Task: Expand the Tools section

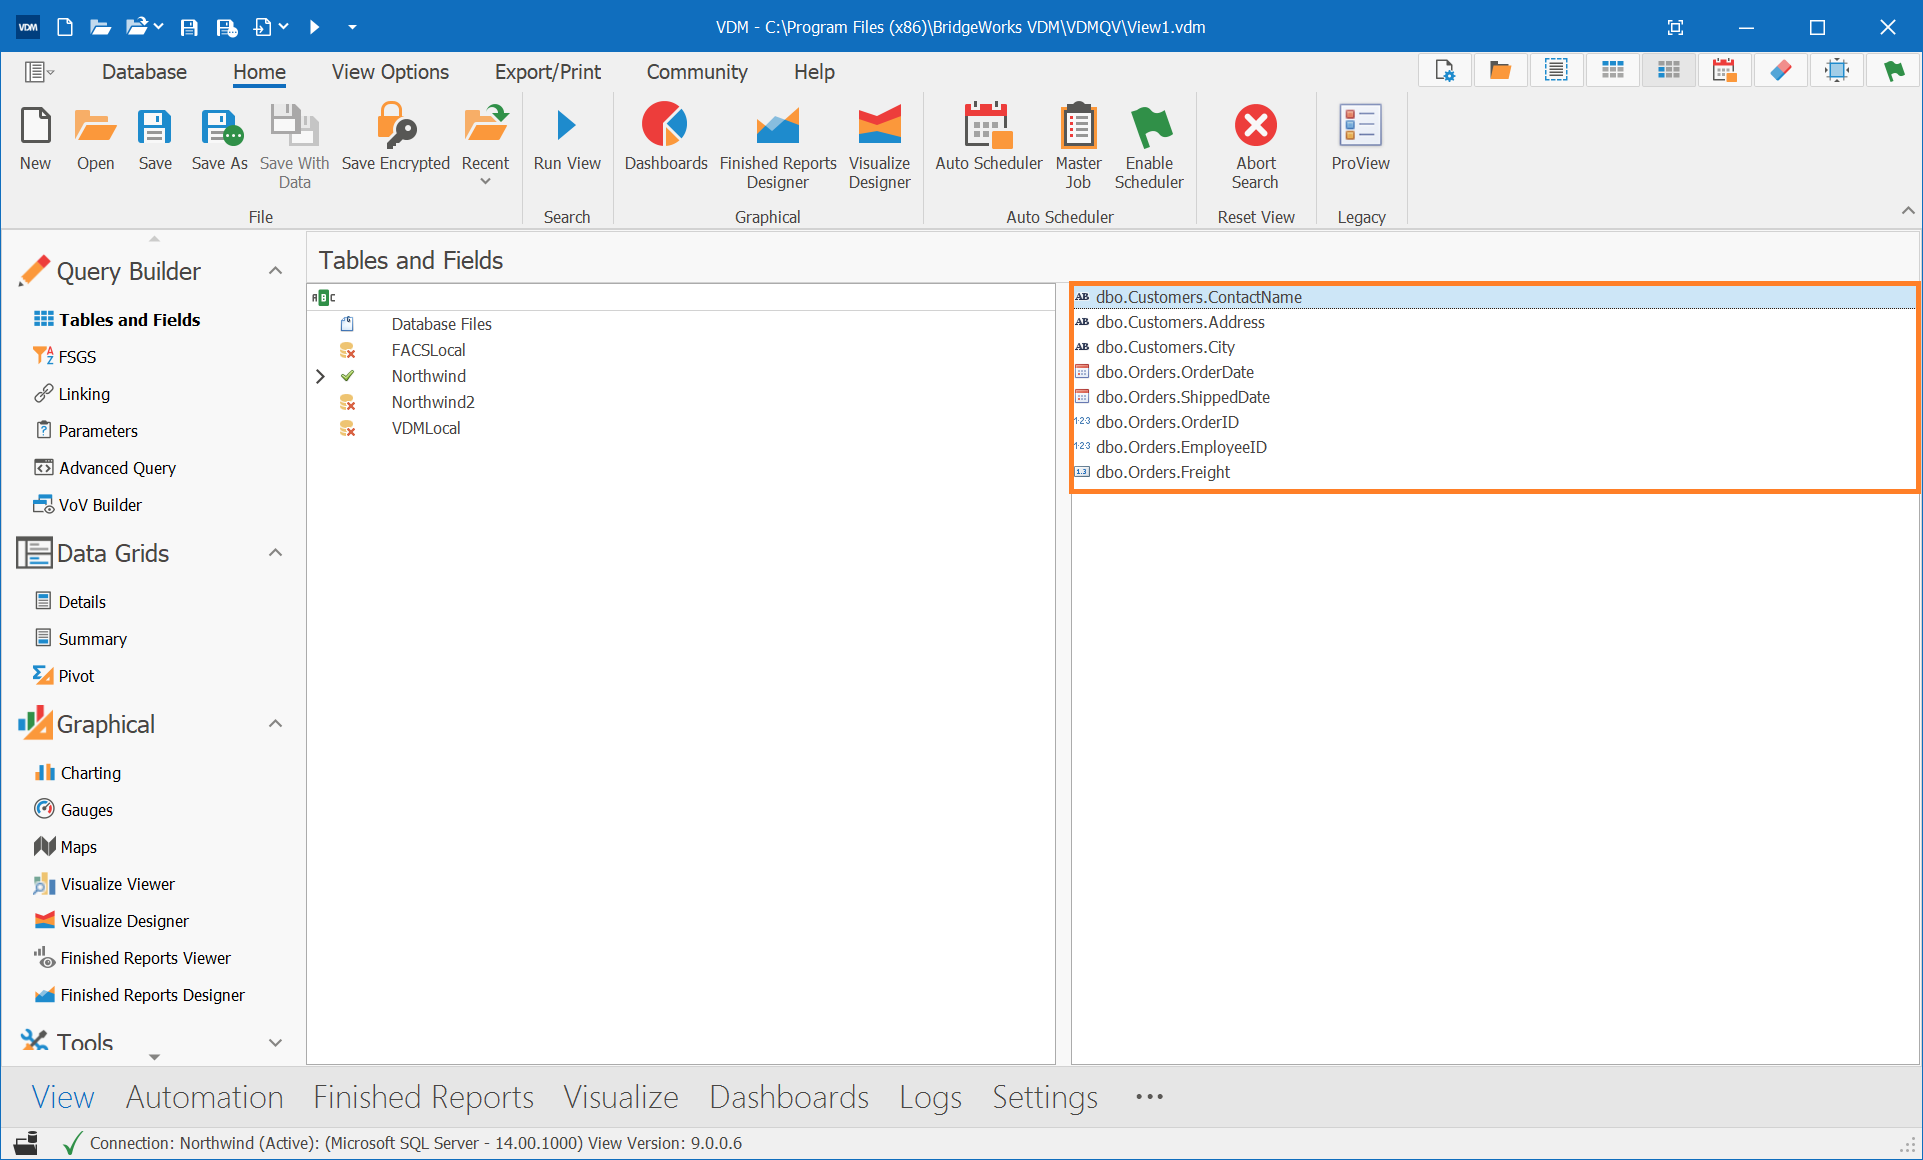Action: point(276,1043)
